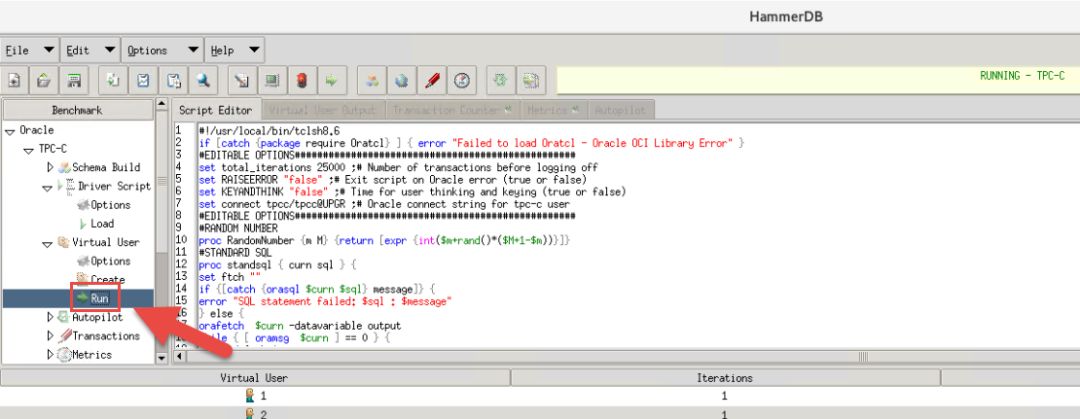1080x419 pixels.
Task: Select Load under Driver Script
Action: (102, 224)
